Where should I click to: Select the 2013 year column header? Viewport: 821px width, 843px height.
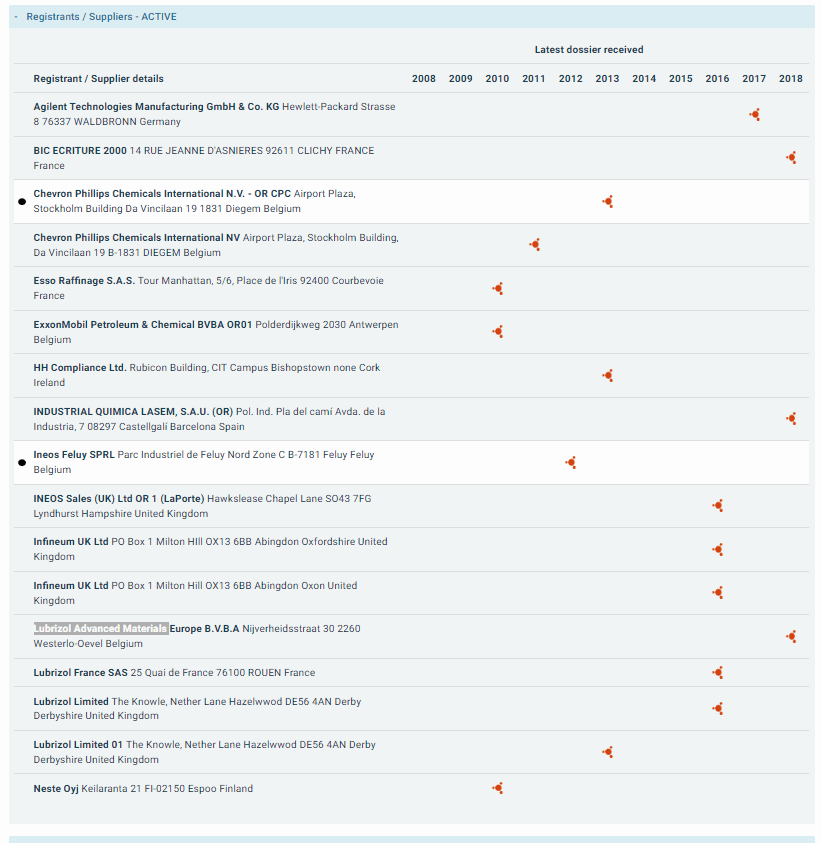(608, 78)
